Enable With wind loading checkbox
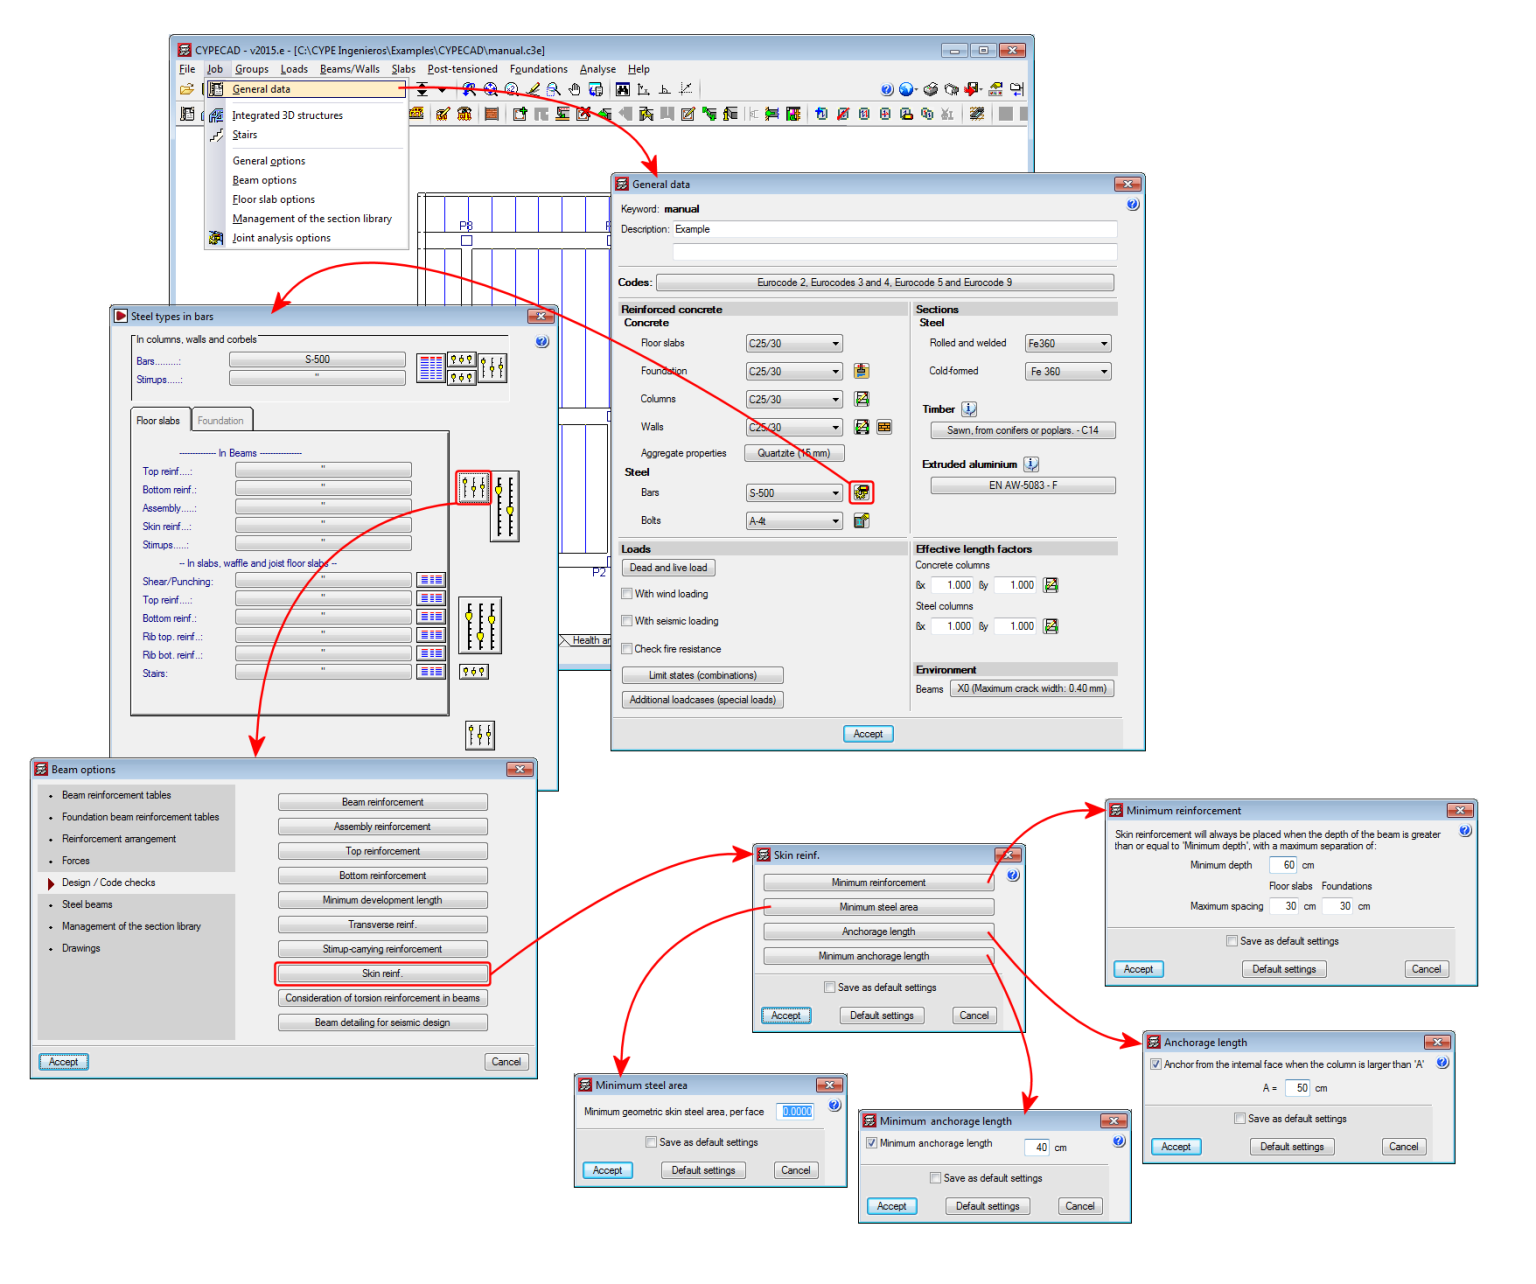The height and width of the screenshot is (1284, 1536). click(627, 594)
